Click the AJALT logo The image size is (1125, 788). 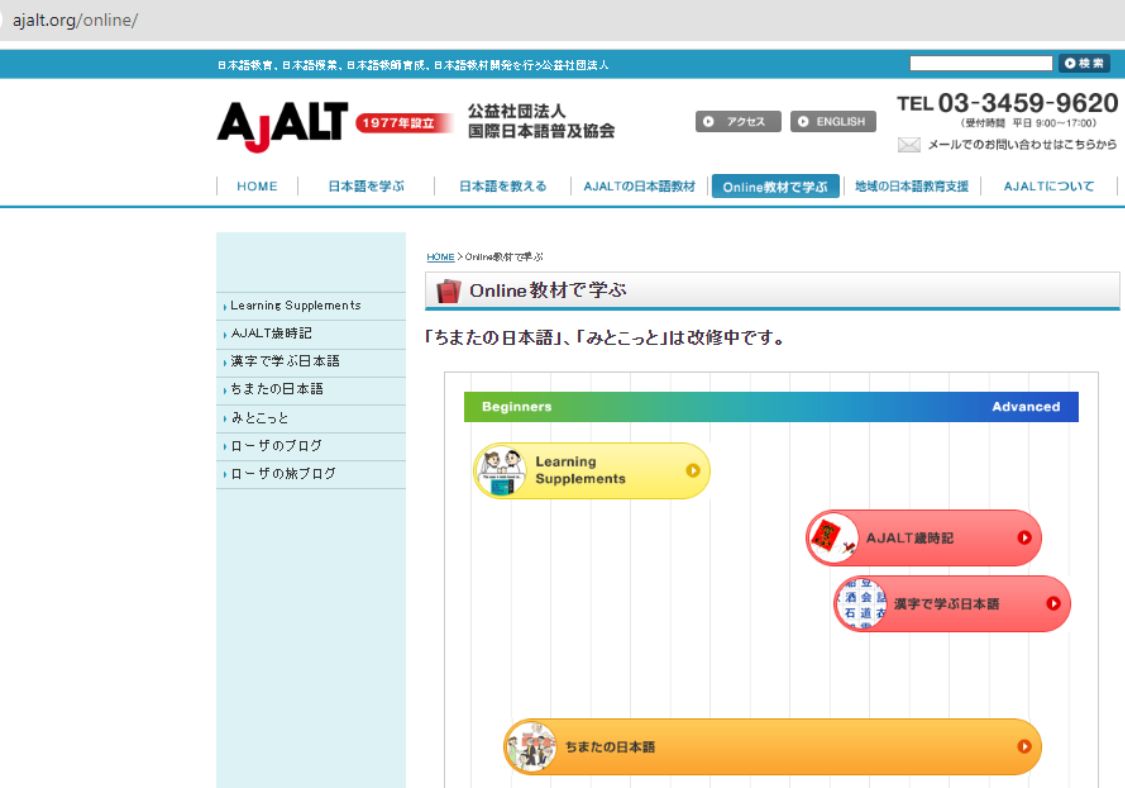(x=282, y=126)
